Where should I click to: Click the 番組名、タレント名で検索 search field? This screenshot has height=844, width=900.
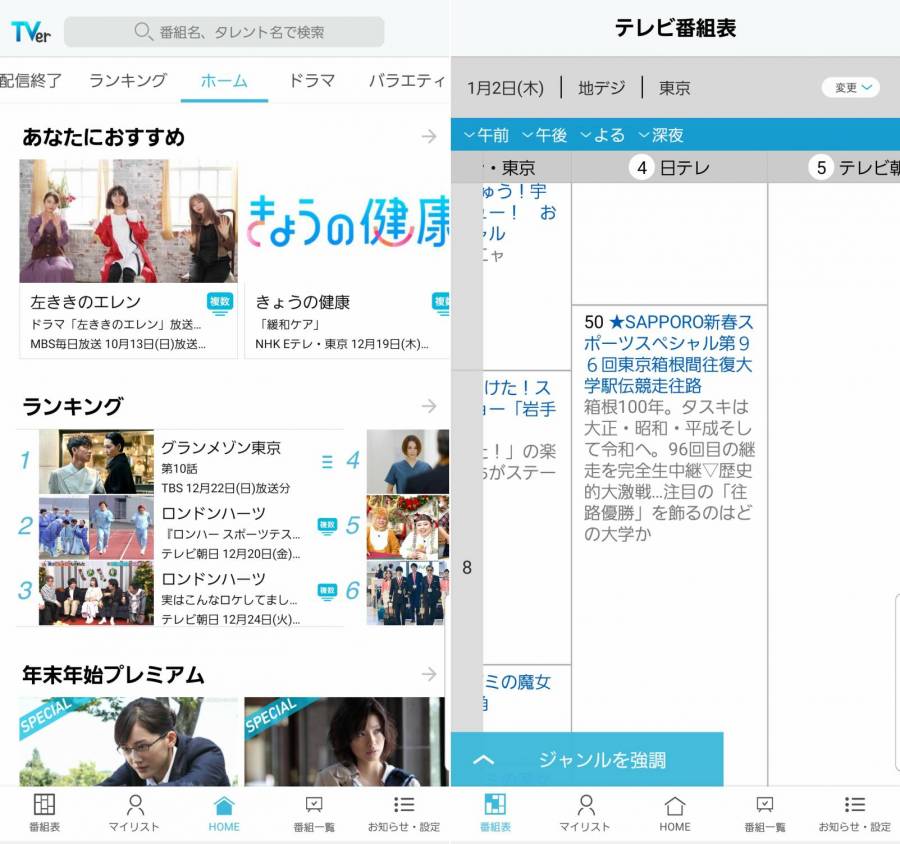pos(224,32)
